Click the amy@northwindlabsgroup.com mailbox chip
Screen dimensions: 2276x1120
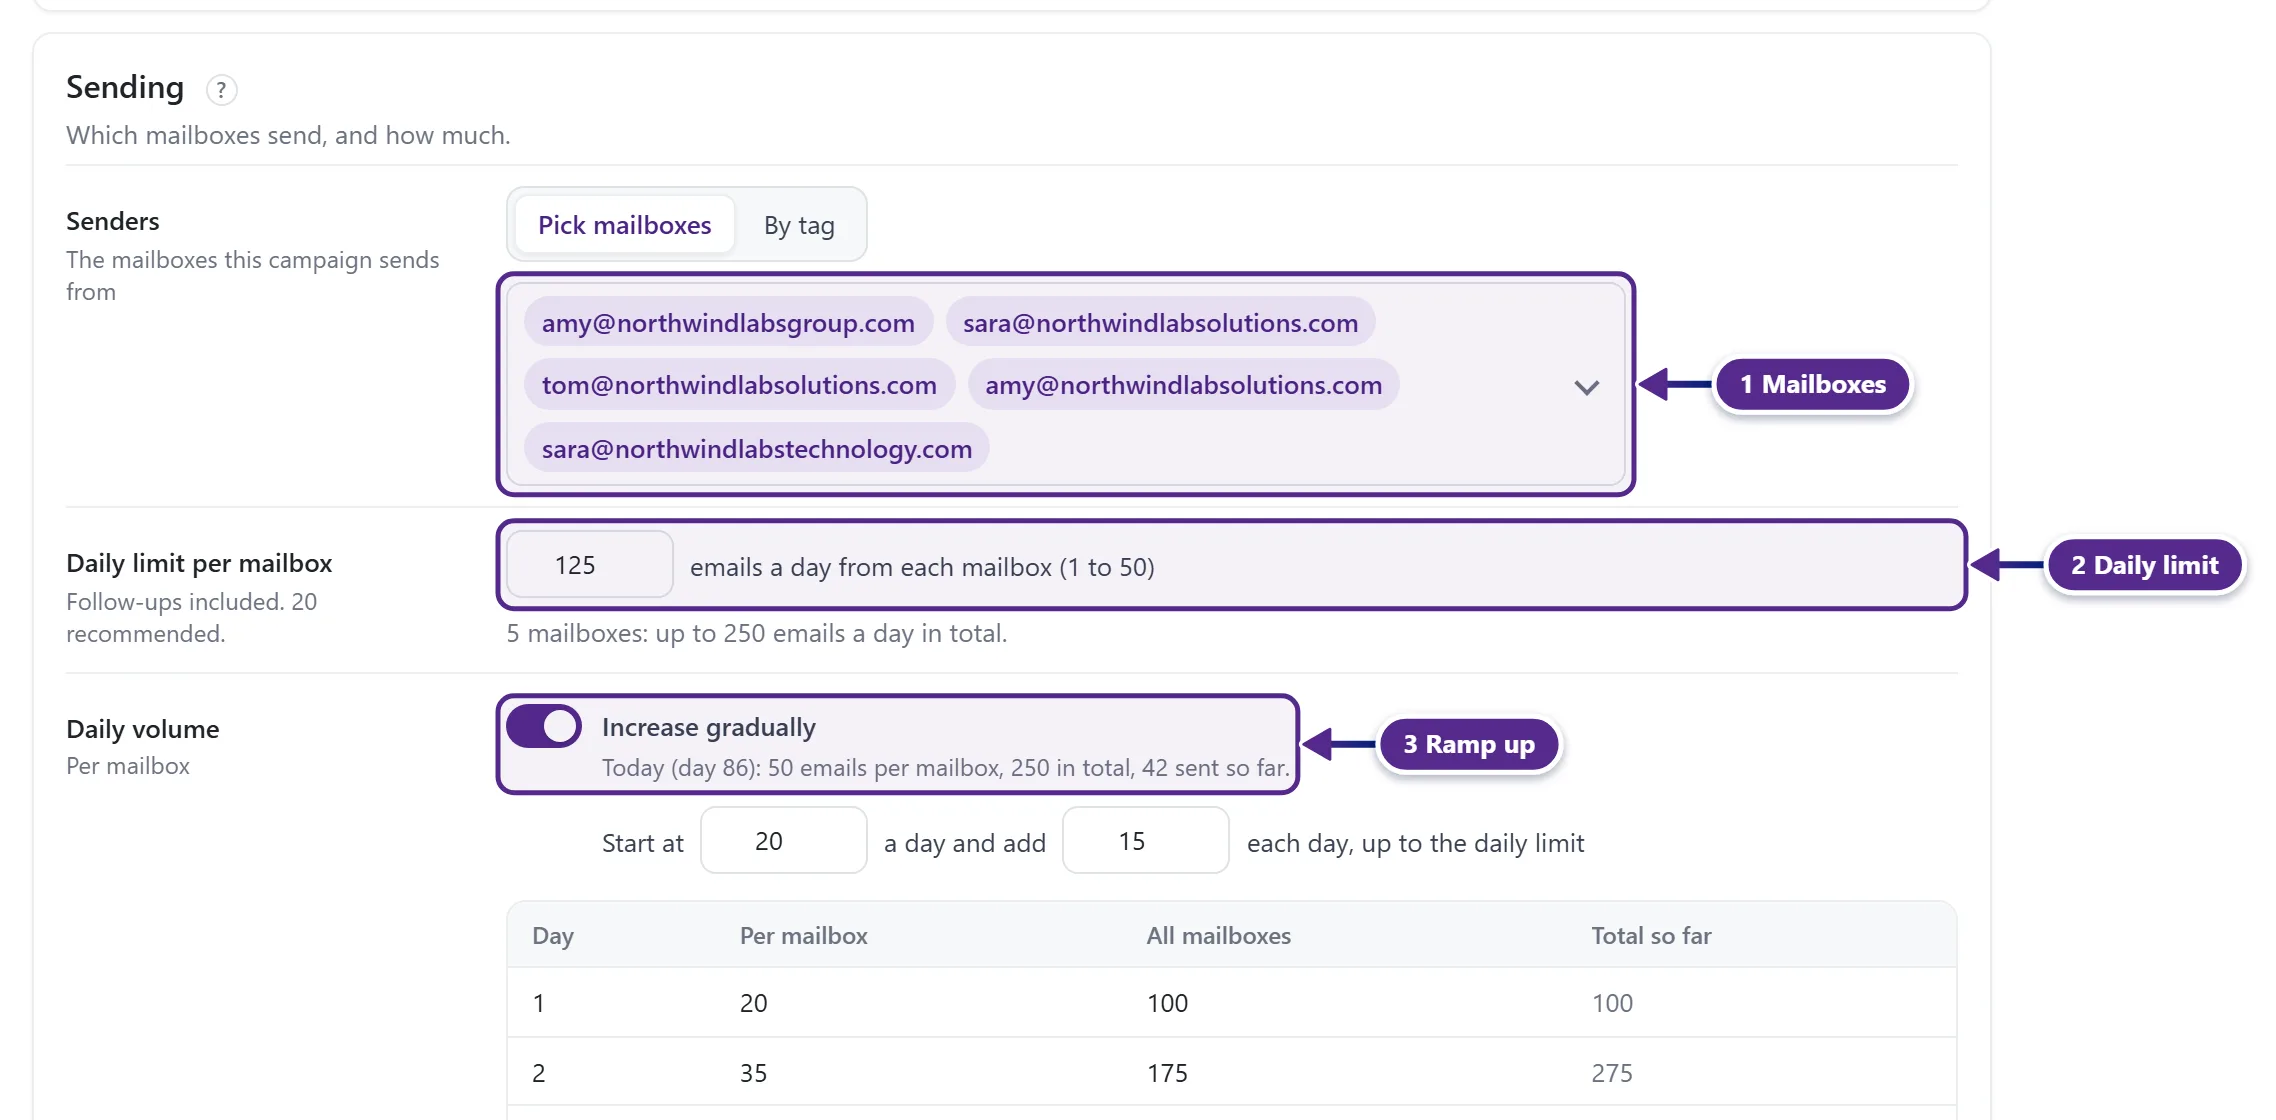click(x=728, y=323)
